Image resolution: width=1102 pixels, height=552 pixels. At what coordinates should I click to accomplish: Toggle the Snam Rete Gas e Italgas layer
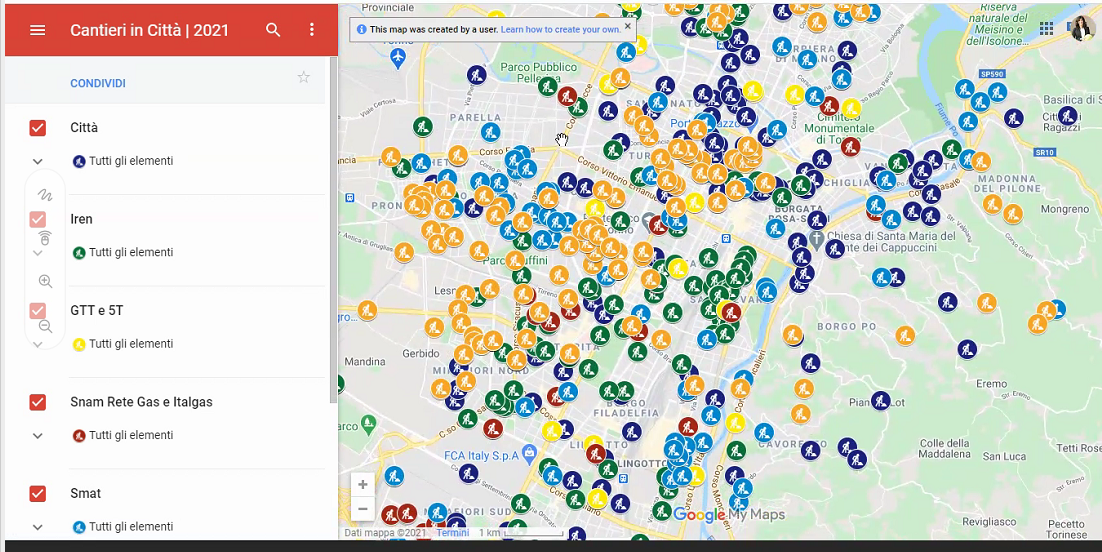point(38,402)
